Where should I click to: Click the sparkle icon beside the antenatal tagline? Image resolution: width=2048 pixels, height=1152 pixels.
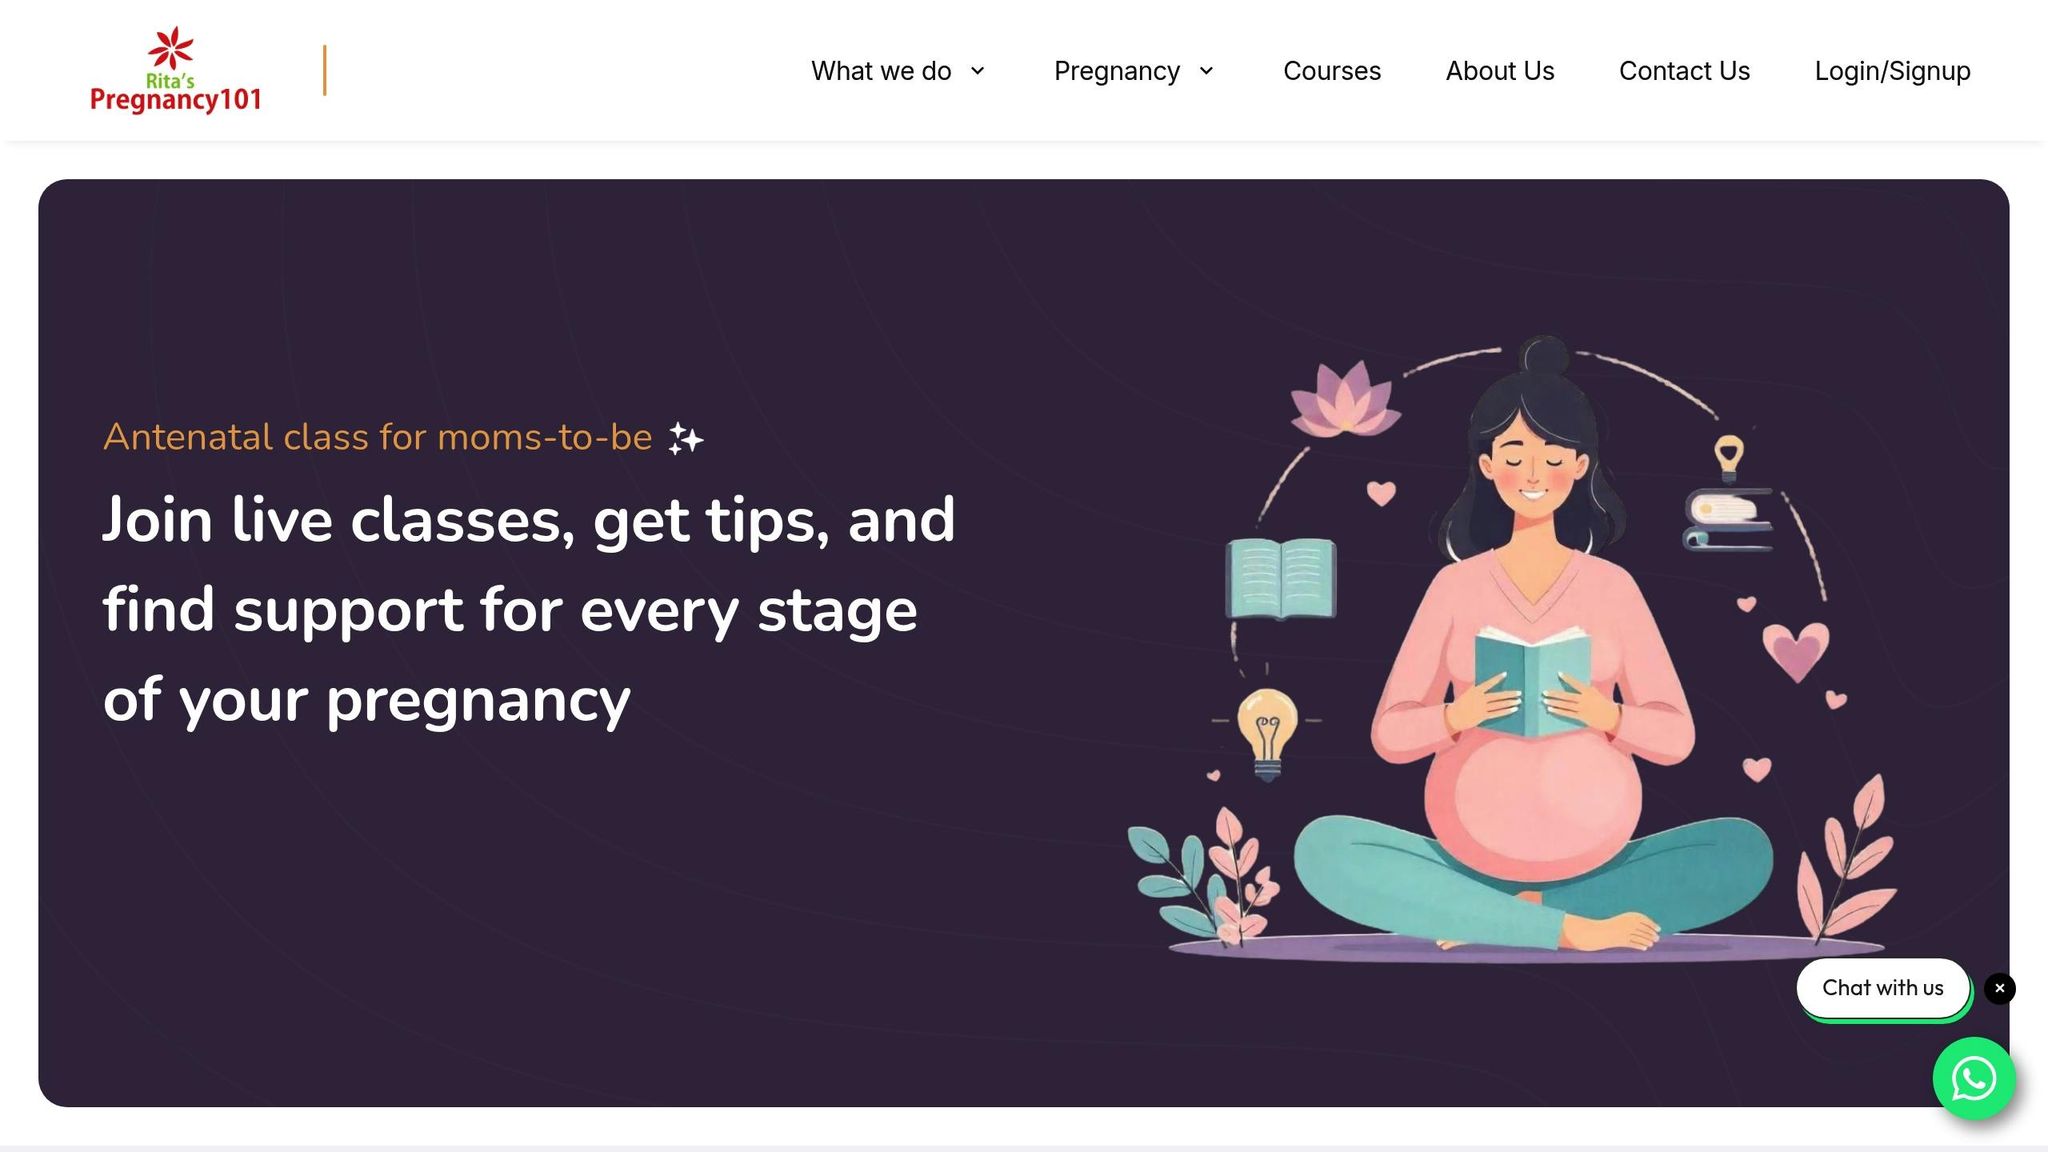(x=686, y=438)
